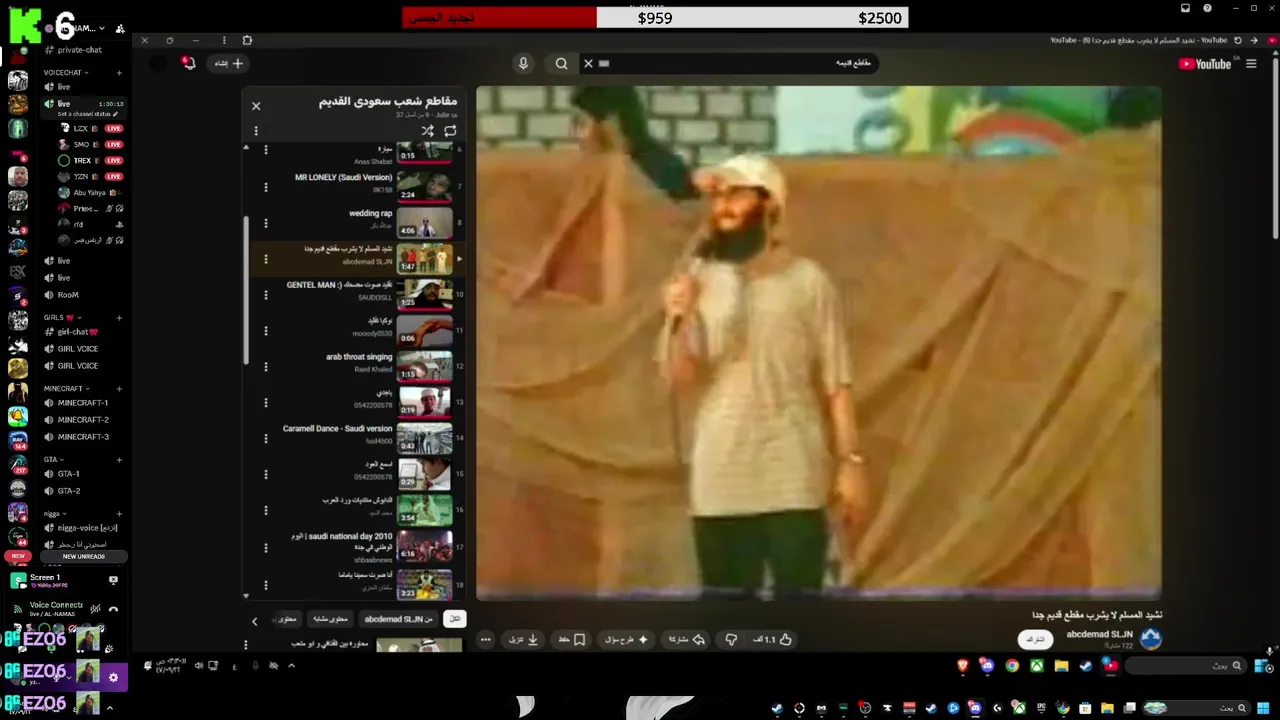The height and width of the screenshot is (720, 1280).
Task: Open abcdemad SLJN channel avatar
Action: click(x=1151, y=638)
